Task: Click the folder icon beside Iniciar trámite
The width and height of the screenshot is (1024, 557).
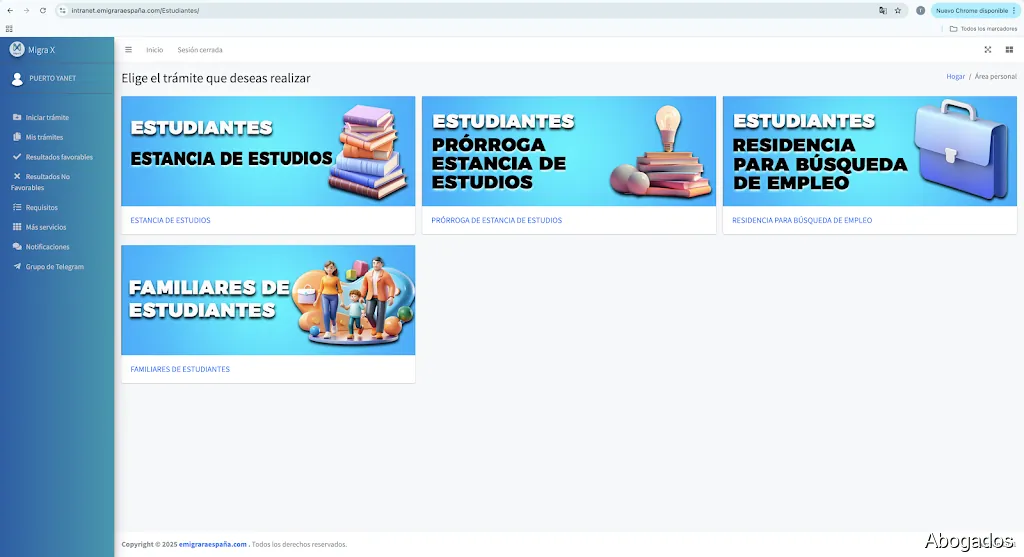Action: (x=17, y=117)
